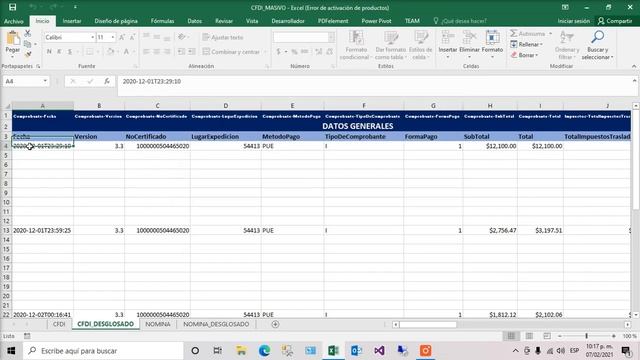
Task: Switch to the Datos ribbon tab
Action: pos(195,21)
